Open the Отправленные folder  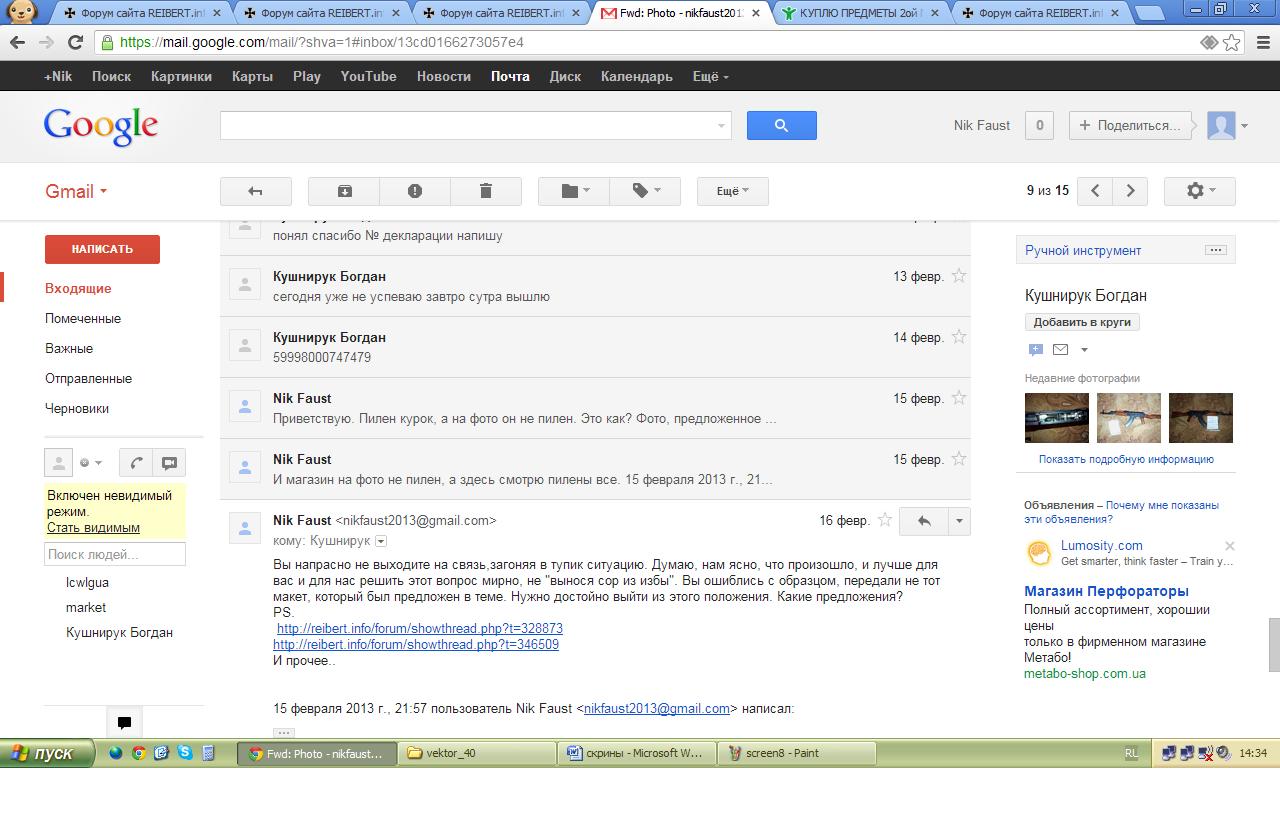[88, 378]
